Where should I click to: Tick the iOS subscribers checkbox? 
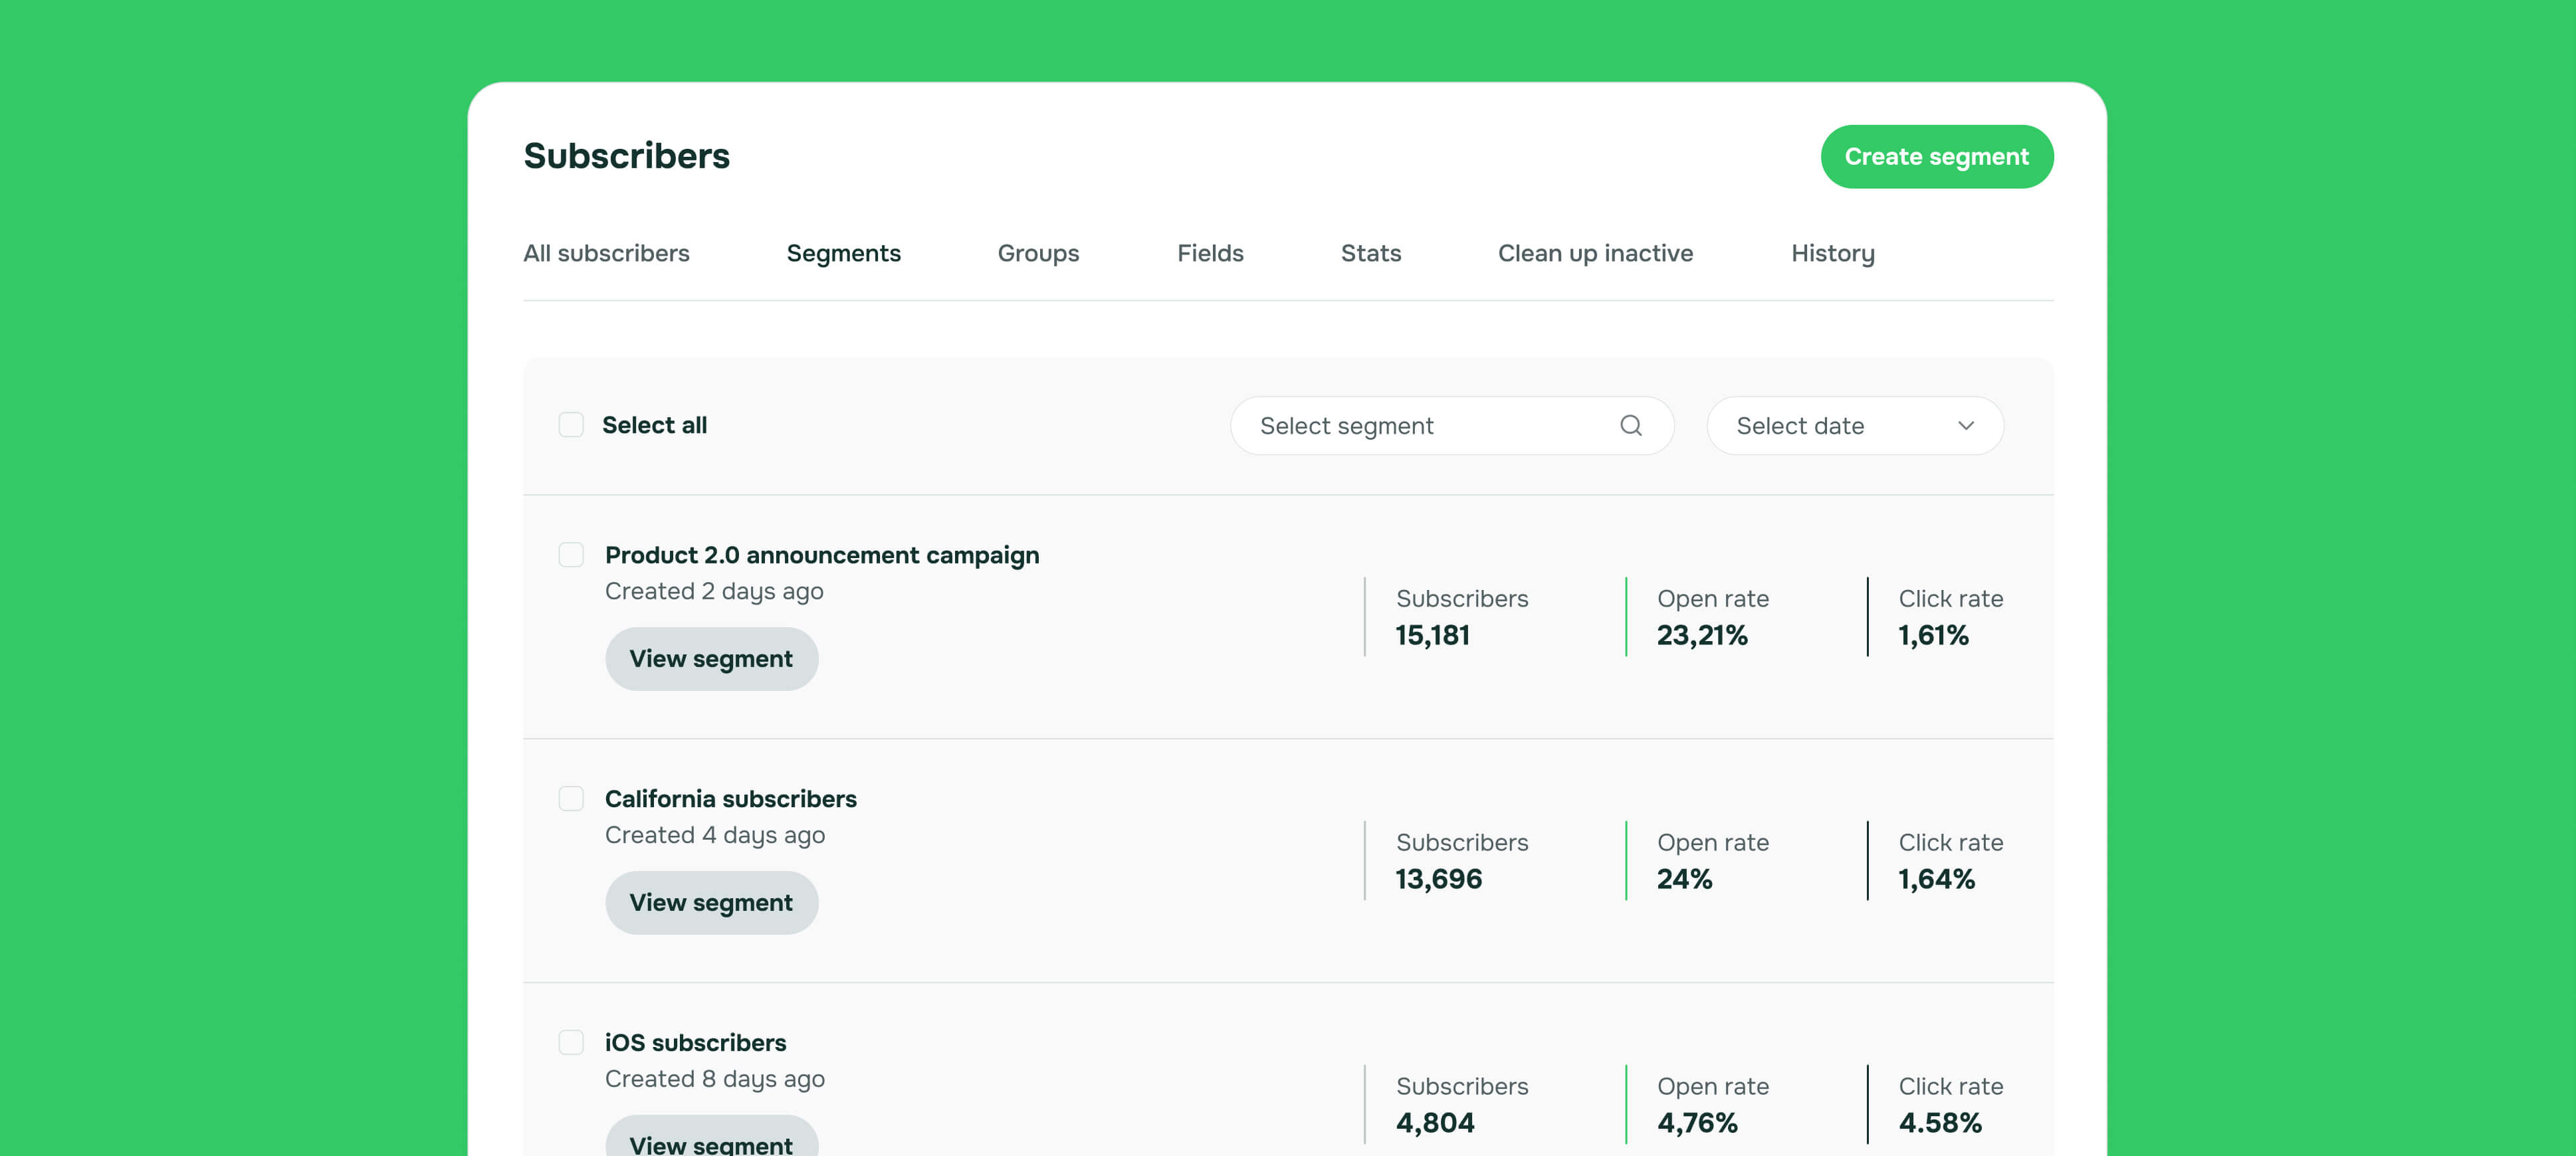(x=571, y=1041)
